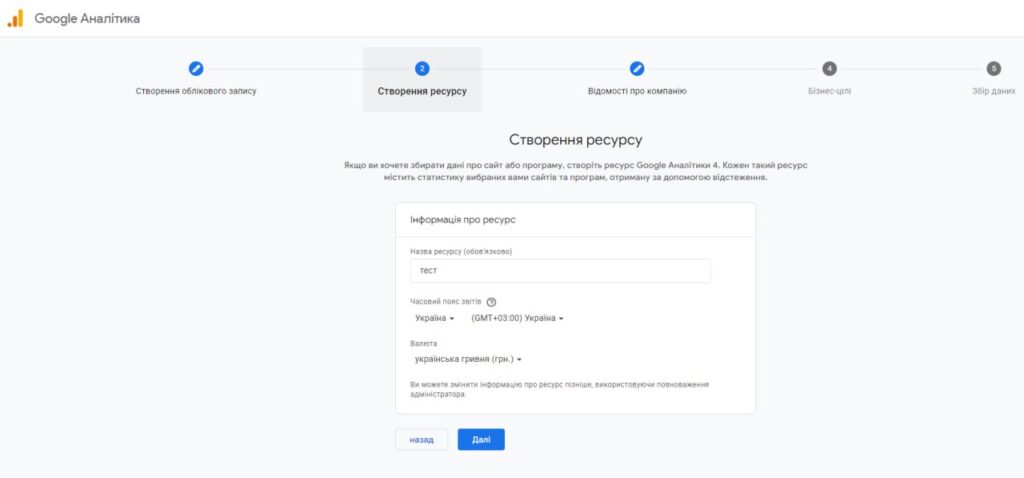1024x478 pixels.
Task: Expand the 'Україна' country dropdown
Action: coord(435,319)
